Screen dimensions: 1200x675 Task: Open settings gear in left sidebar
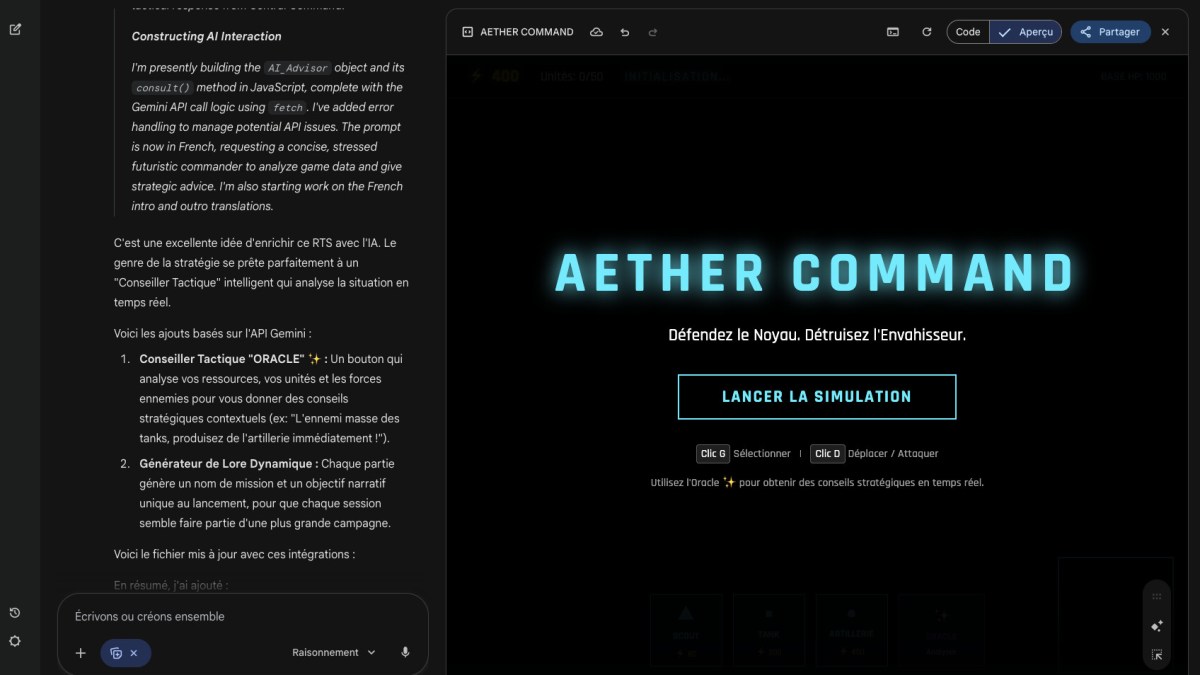[15, 641]
